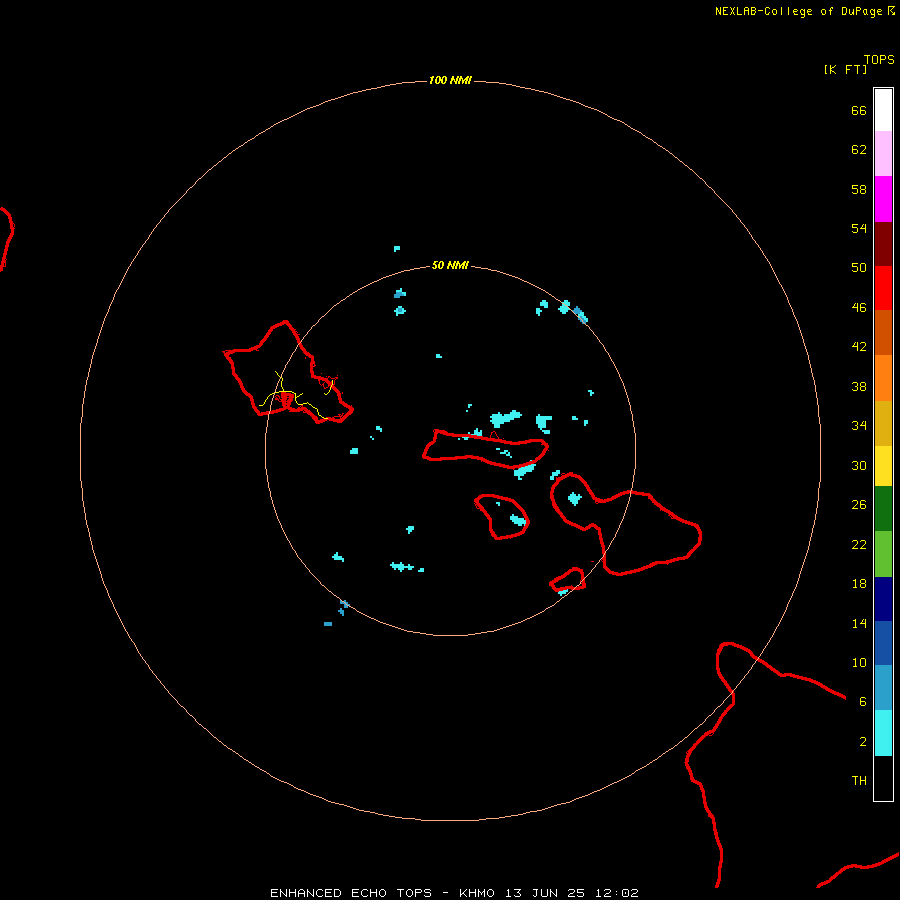Click the cyan swatch between 6 and 2
The height and width of the screenshot is (900, 900).
pyautogui.click(x=883, y=733)
